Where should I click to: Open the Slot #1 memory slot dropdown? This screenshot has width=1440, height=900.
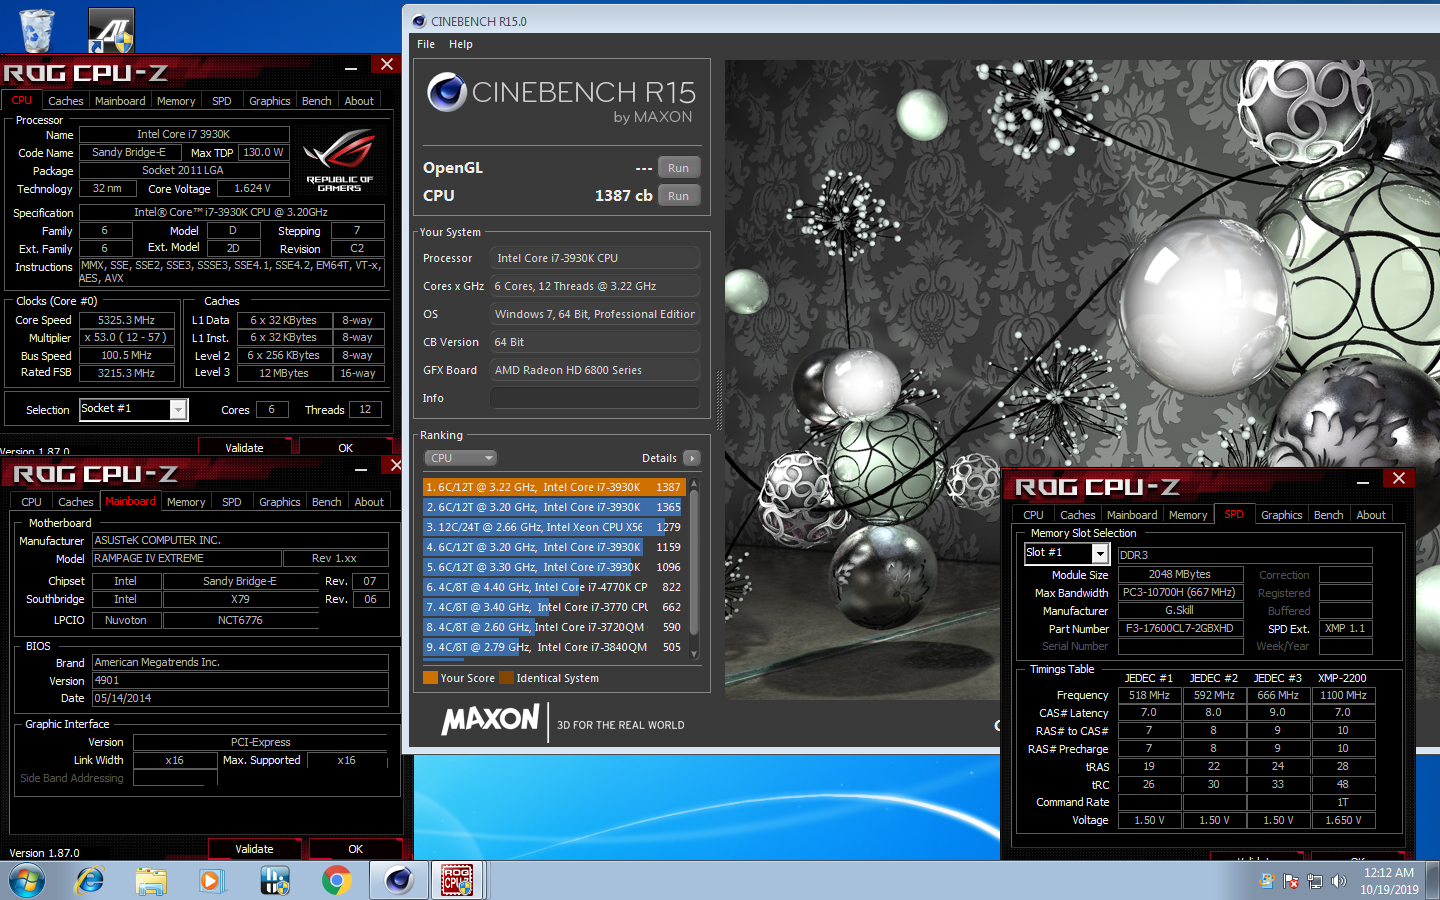click(x=1100, y=553)
